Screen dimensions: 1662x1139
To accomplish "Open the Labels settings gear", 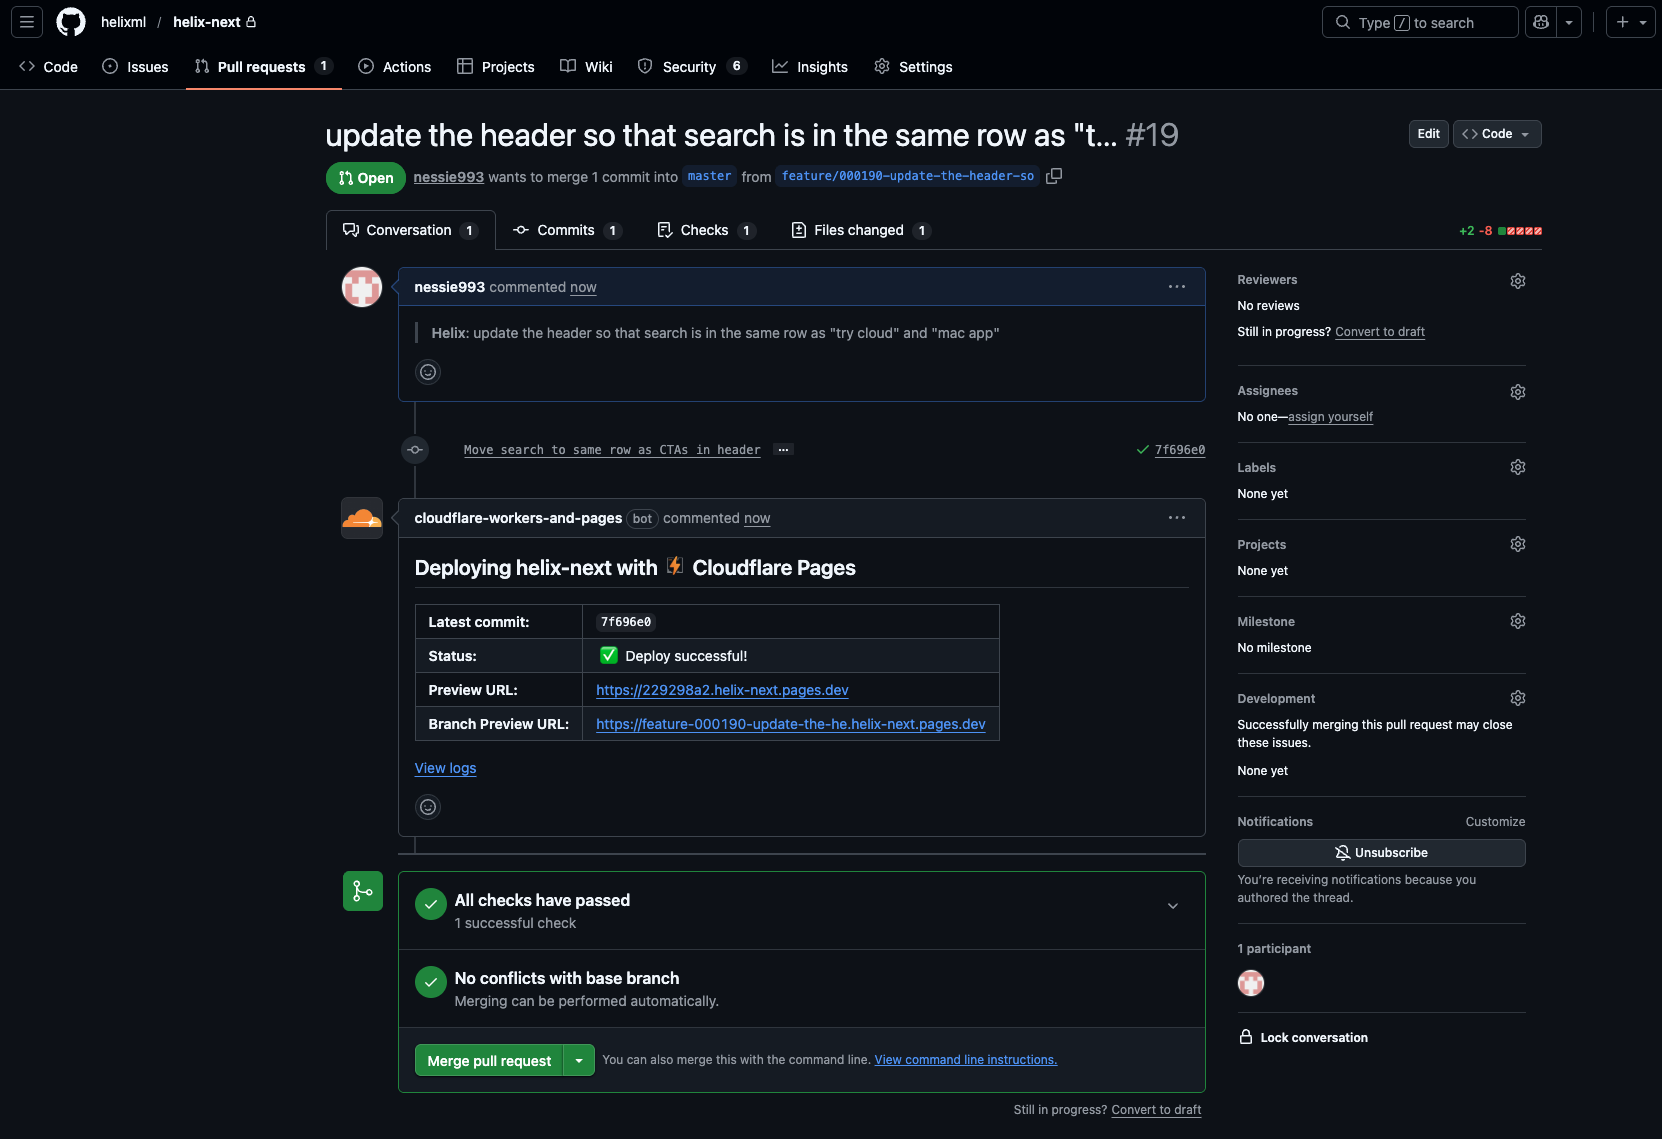I will coord(1517,467).
